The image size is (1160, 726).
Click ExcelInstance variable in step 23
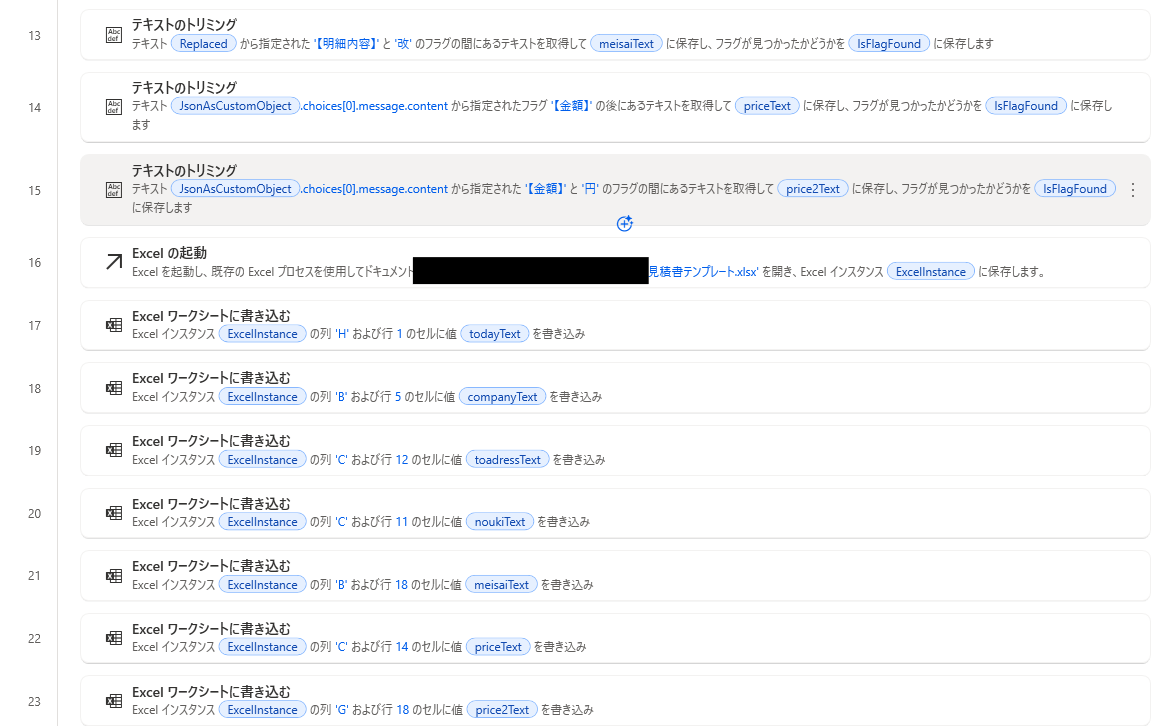pos(262,710)
